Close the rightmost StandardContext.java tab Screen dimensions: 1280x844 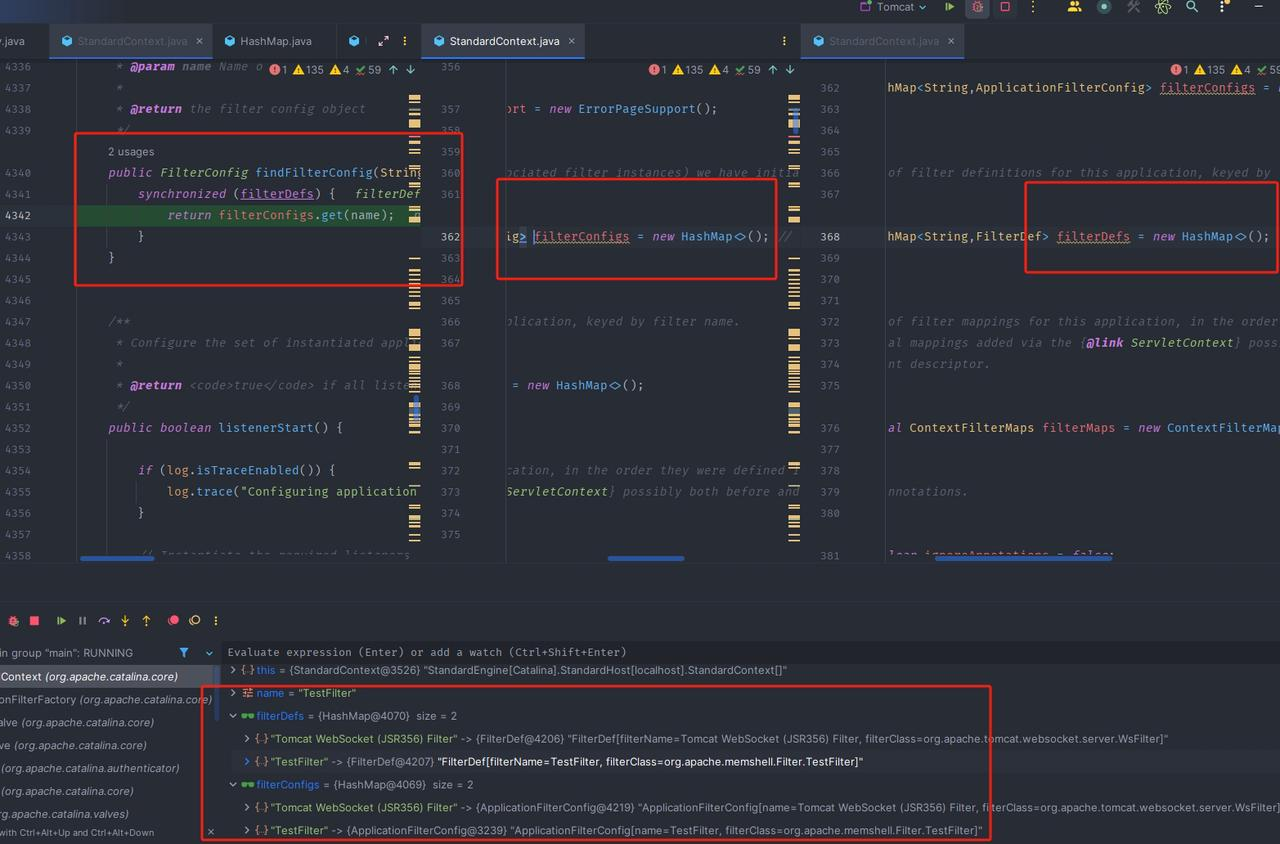[951, 41]
